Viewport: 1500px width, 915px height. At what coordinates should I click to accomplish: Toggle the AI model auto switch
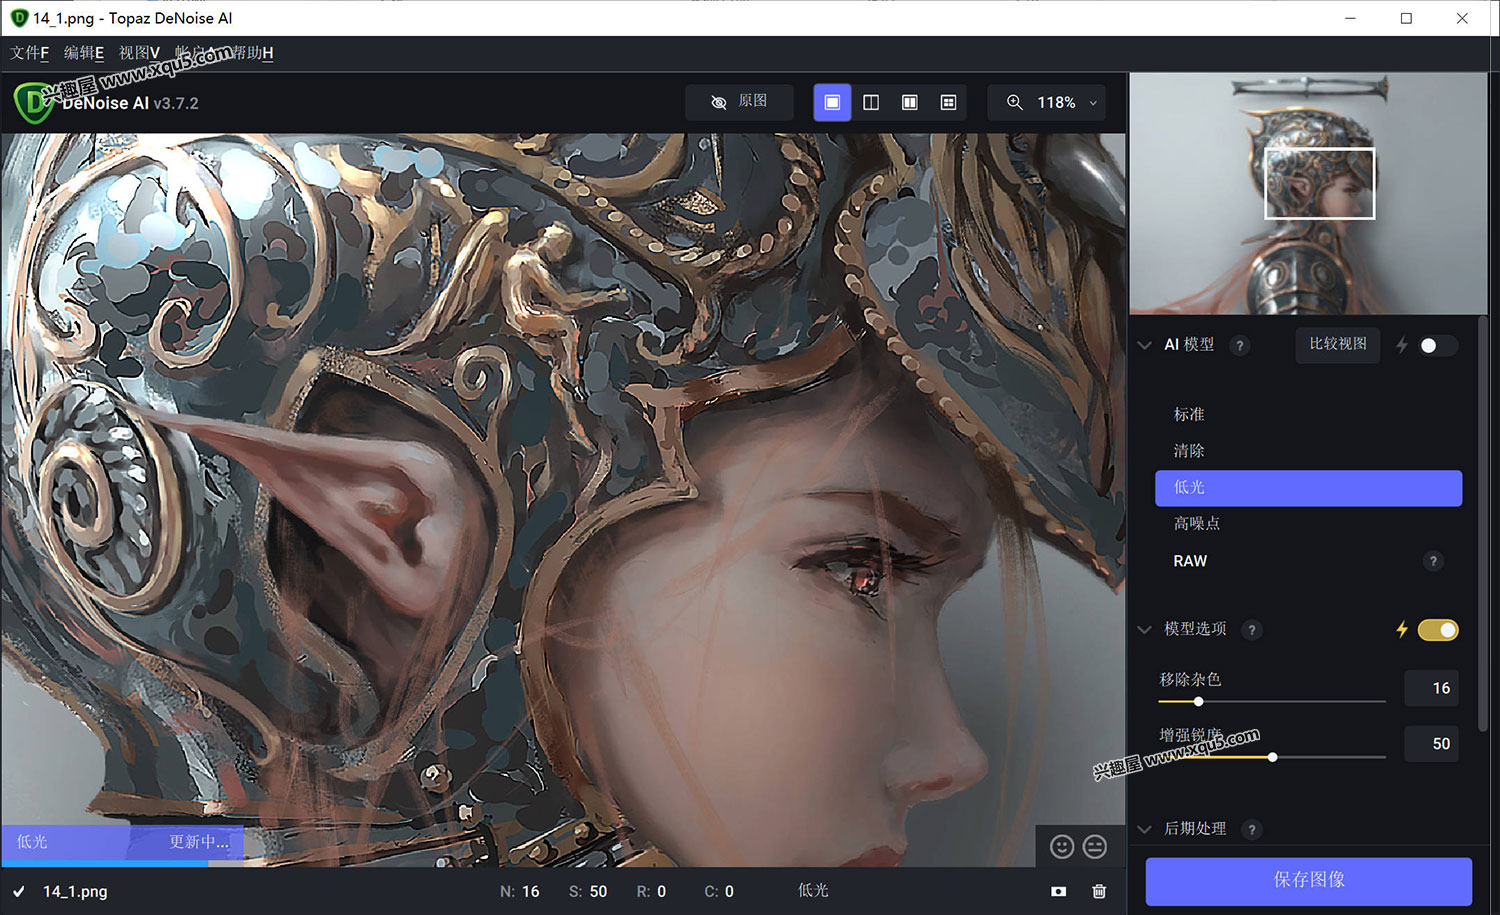1438,346
